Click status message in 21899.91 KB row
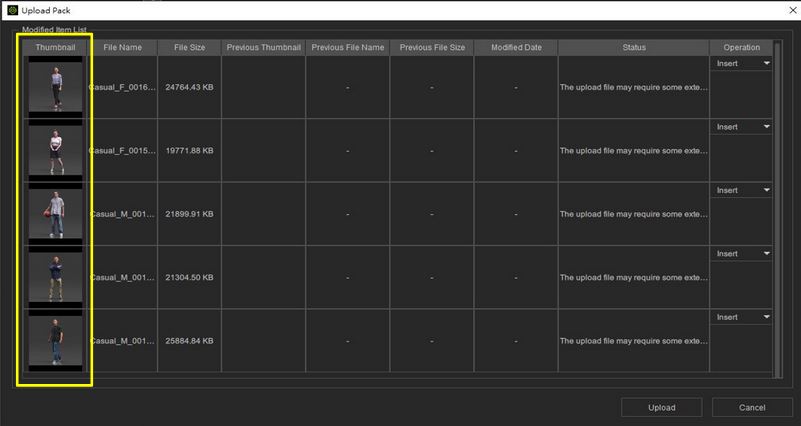The height and width of the screenshot is (426, 801). (x=634, y=214)
